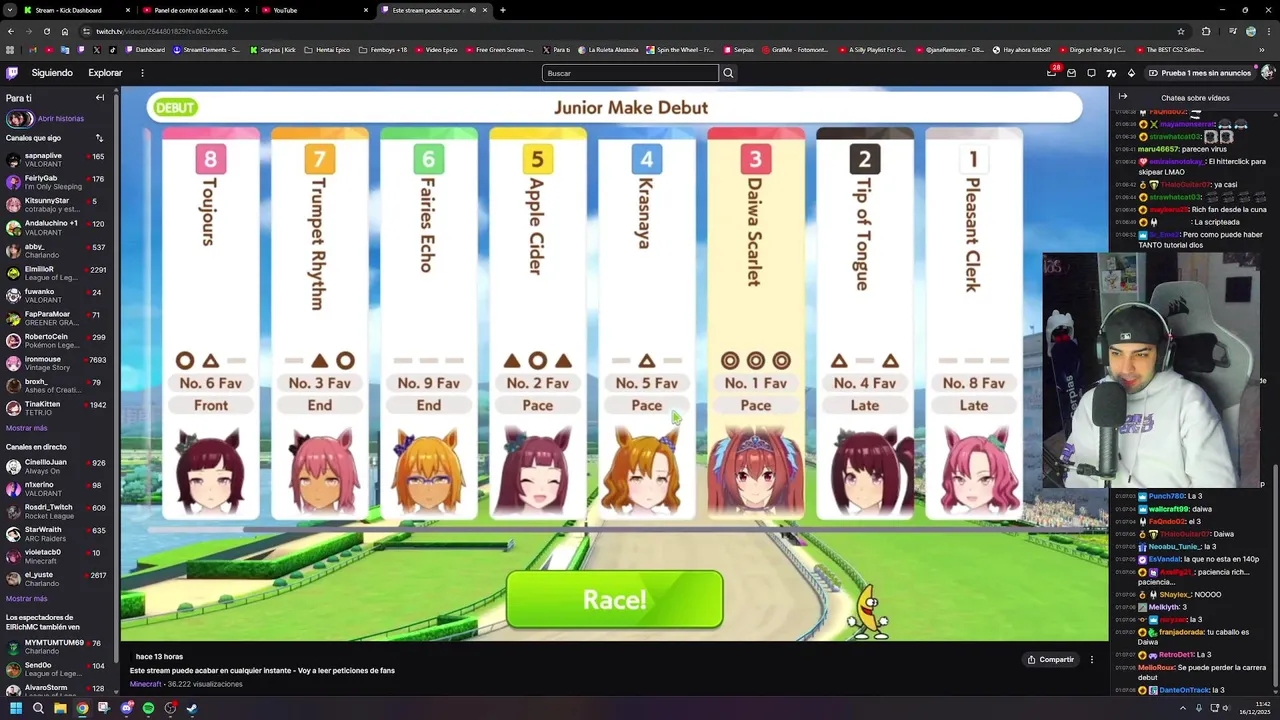The height and width of the screenshot is (720, 1280).
Task: Collapse the Para ti sidebar
Action: pyautogui.click(x=100, y=98)
